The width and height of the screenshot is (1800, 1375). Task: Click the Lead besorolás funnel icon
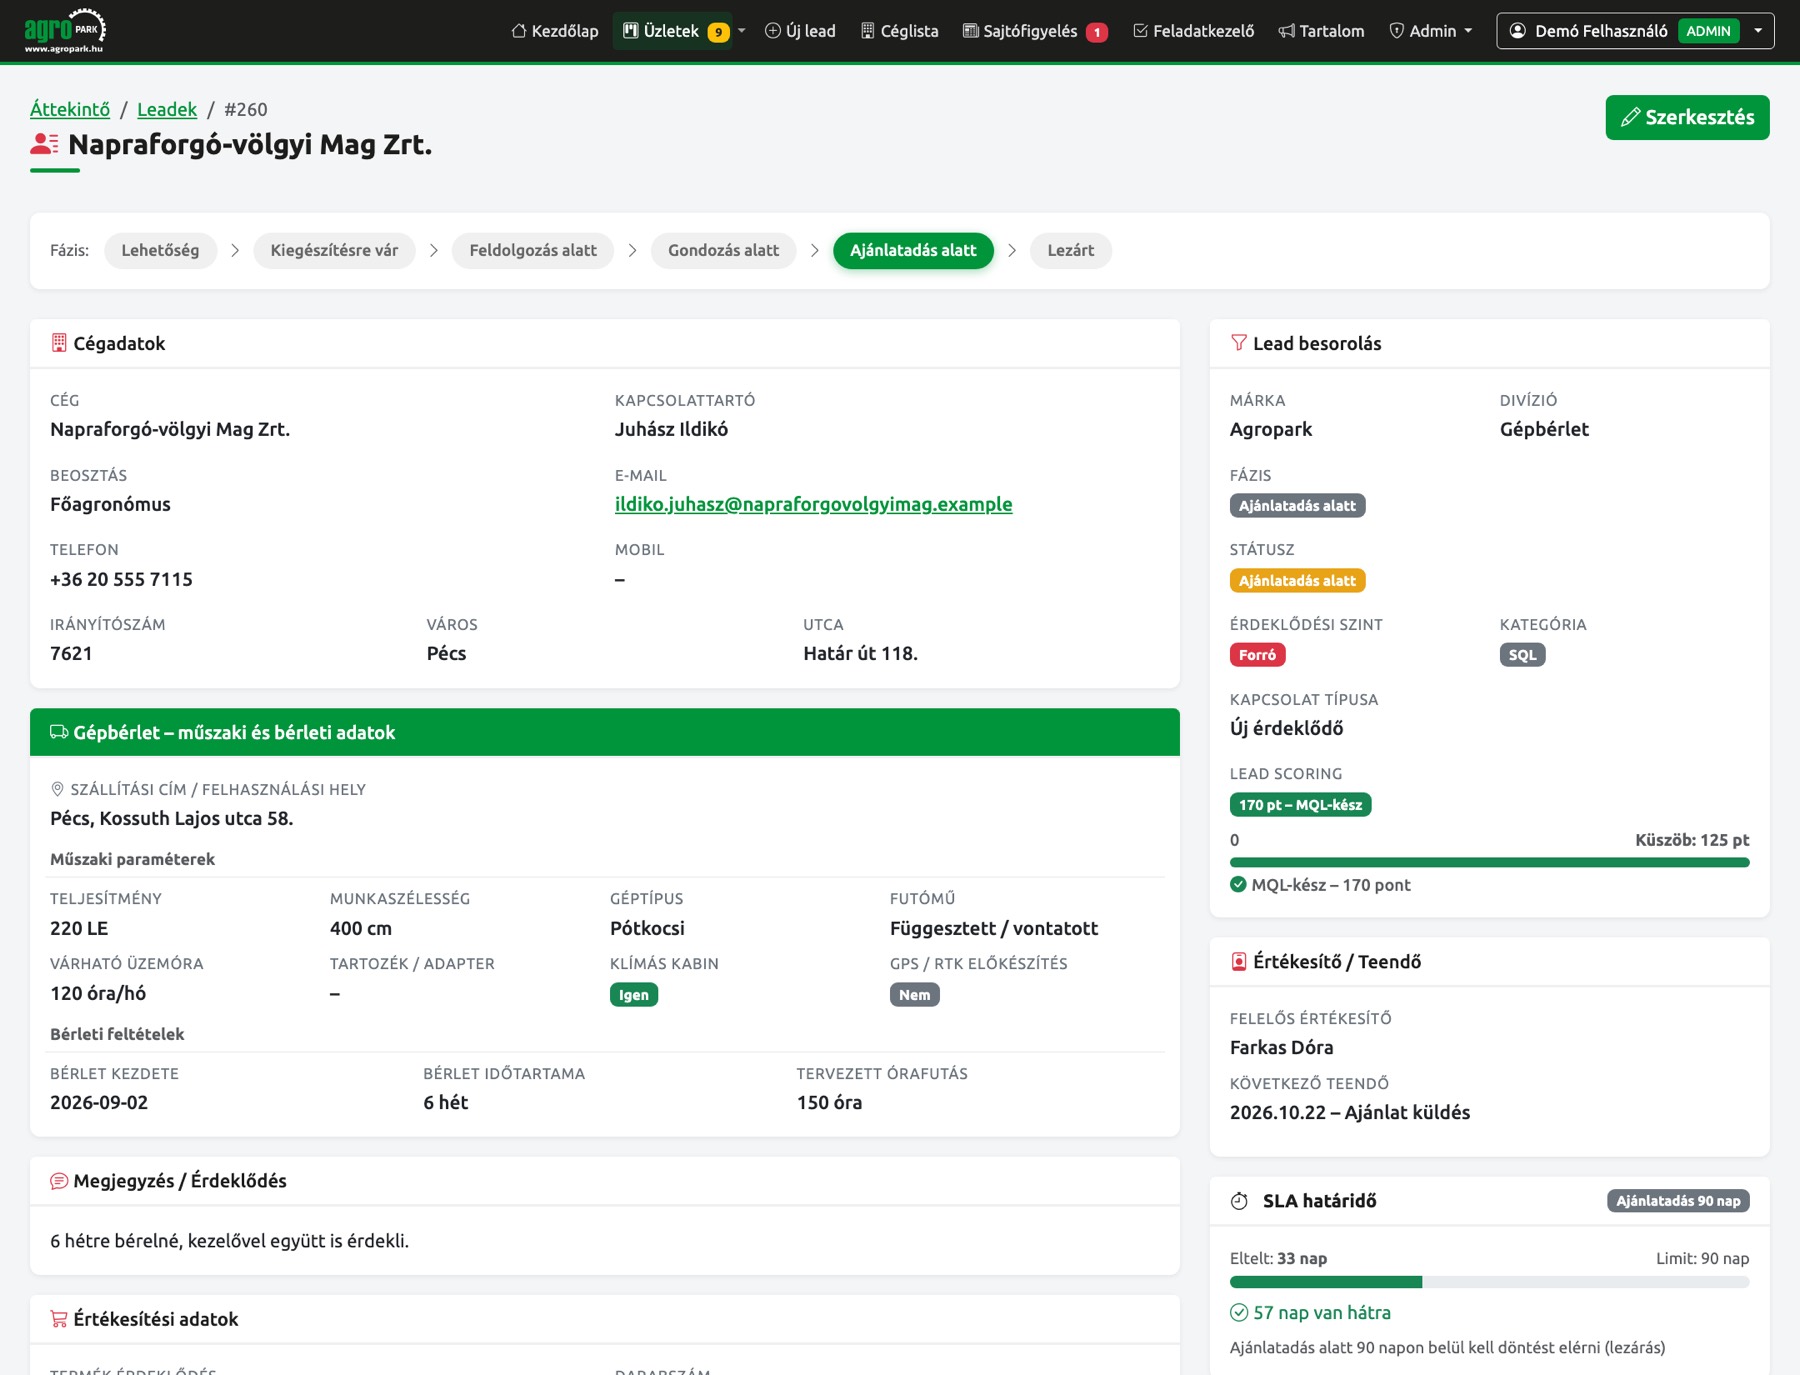(x=1239, y=343)
